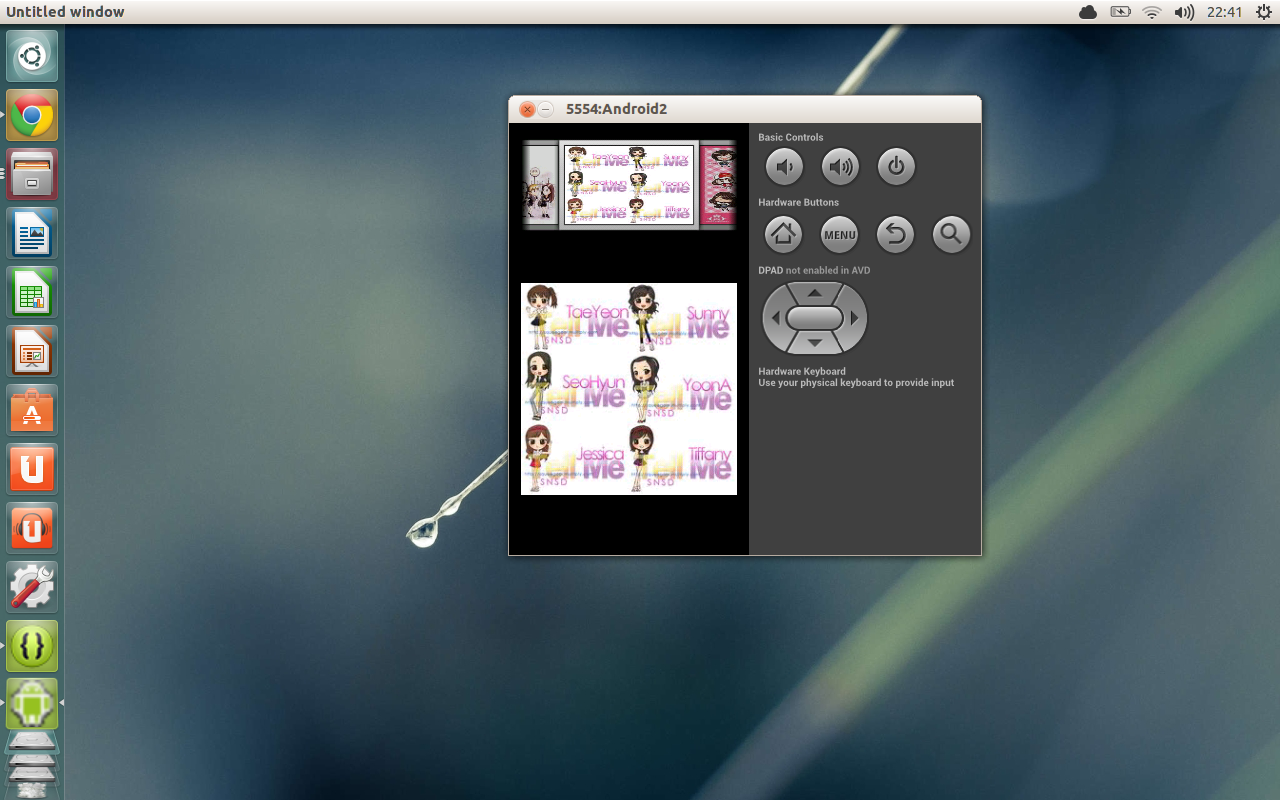1280x800 pixels.
Task: Open the cloud indicator in top panel
Action: pyautogui.click(x=1088, y=12)
